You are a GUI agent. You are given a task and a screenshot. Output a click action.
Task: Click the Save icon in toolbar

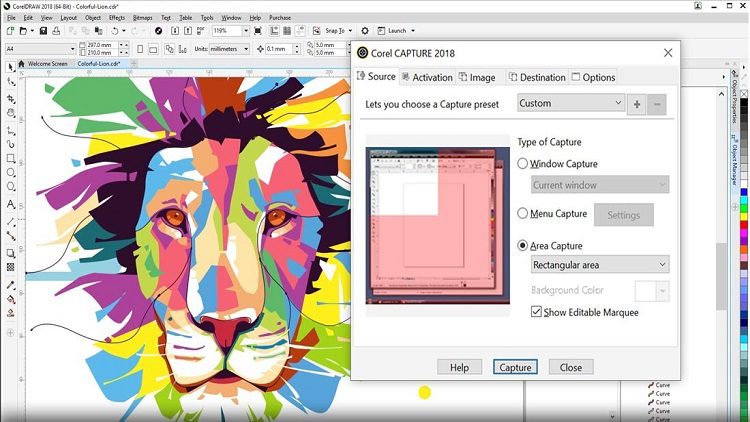pos(43,31)
